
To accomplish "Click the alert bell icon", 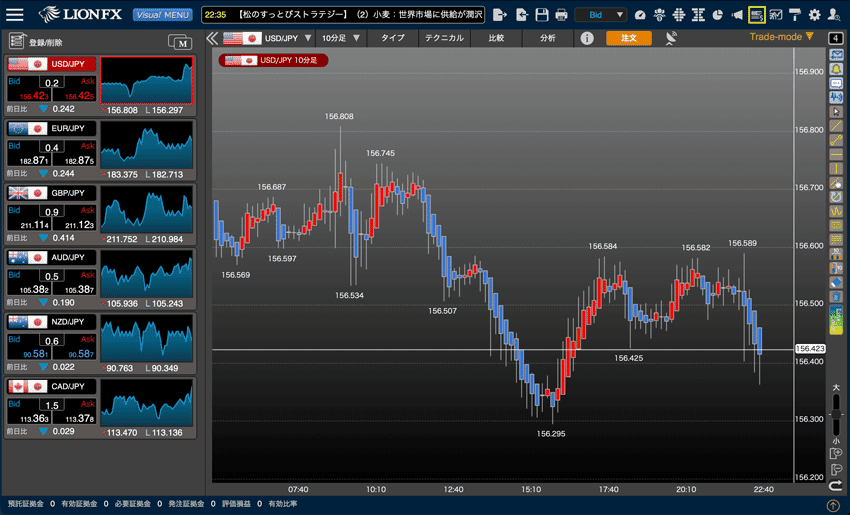I will pos(836,69).
